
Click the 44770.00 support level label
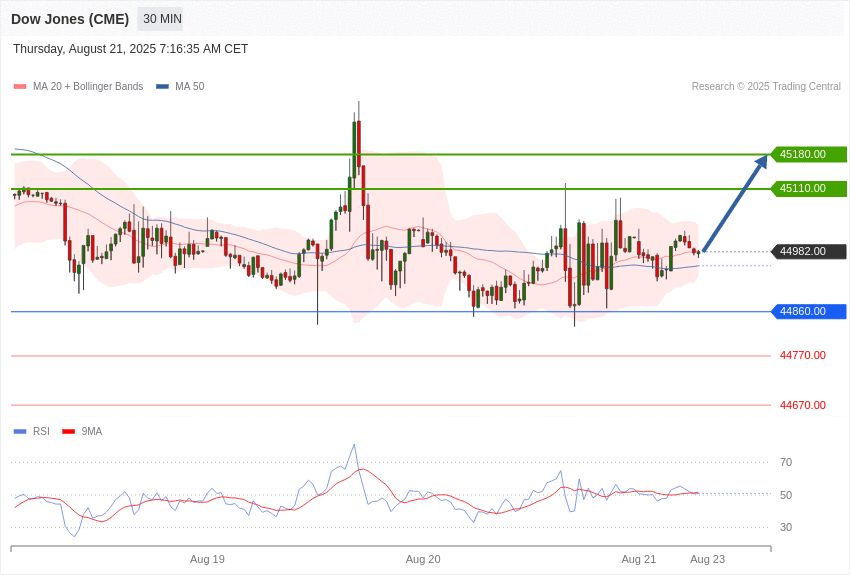[803, 355]
